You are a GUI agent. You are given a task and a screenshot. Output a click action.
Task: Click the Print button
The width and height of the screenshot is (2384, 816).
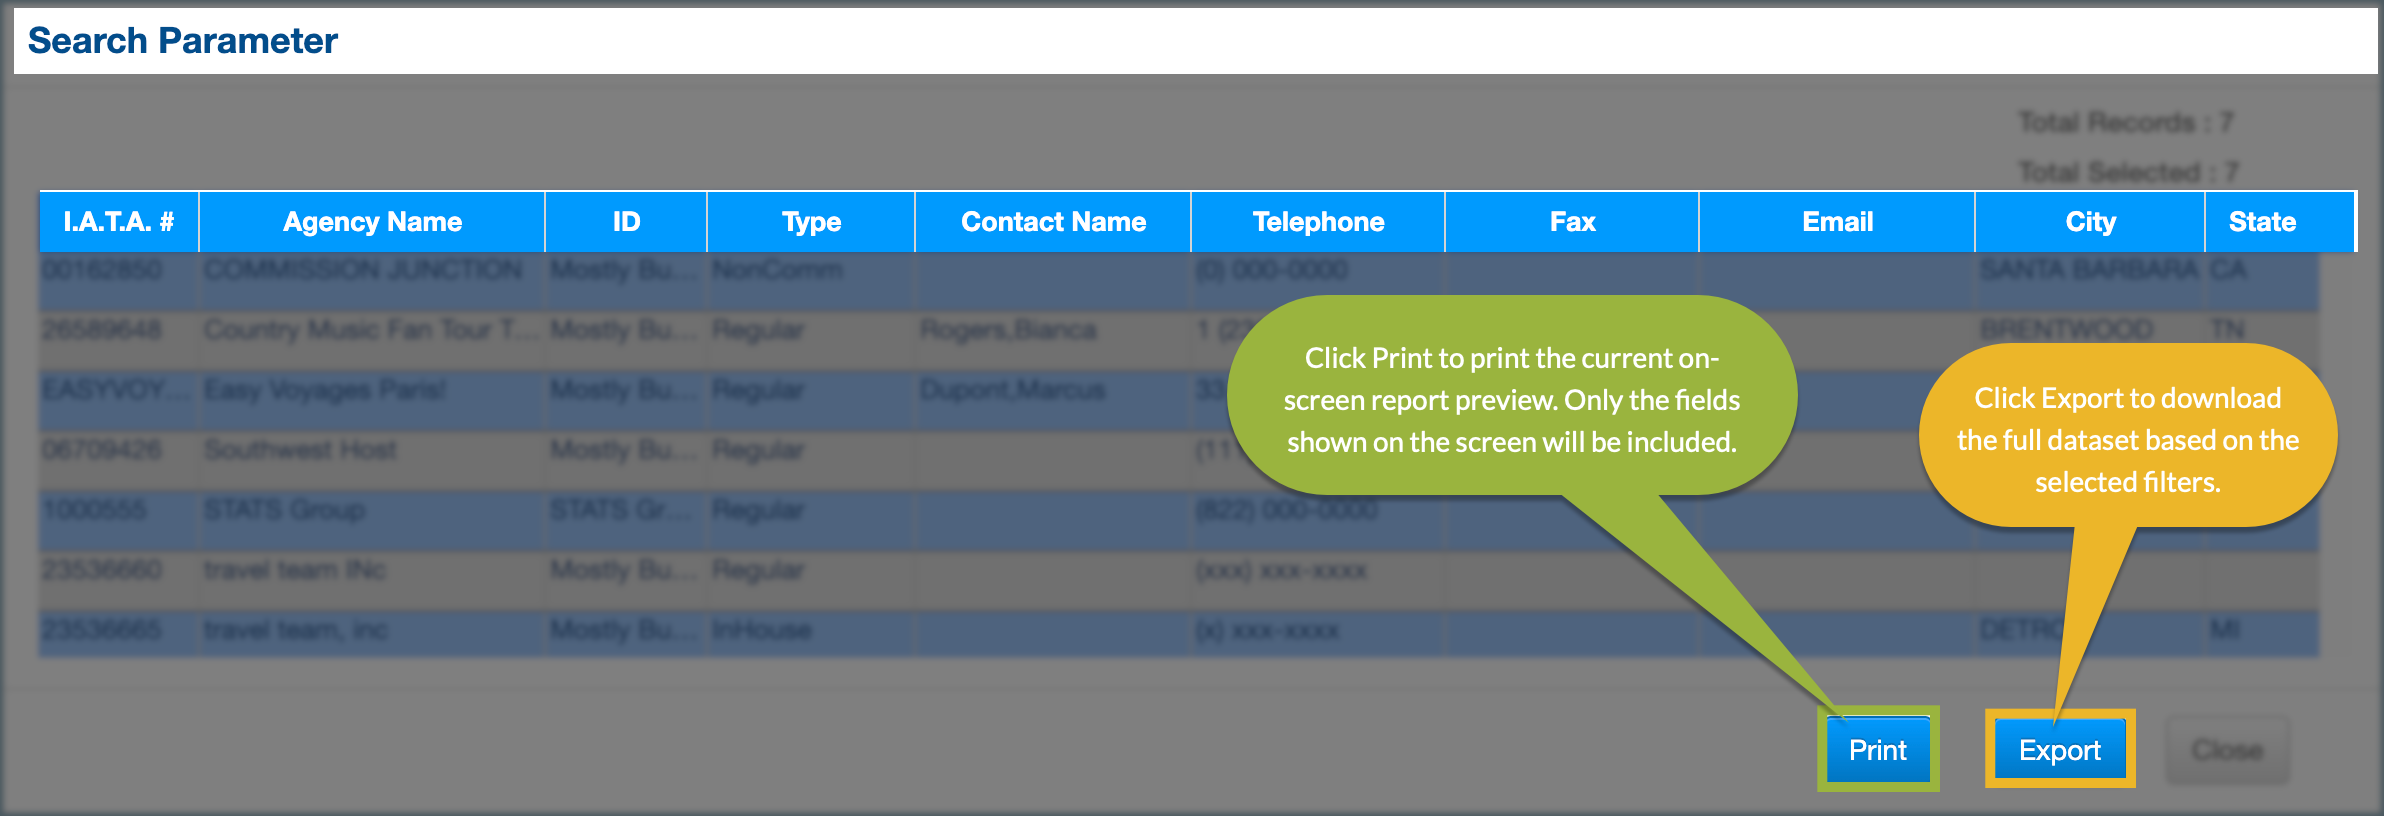[1877, 750]
